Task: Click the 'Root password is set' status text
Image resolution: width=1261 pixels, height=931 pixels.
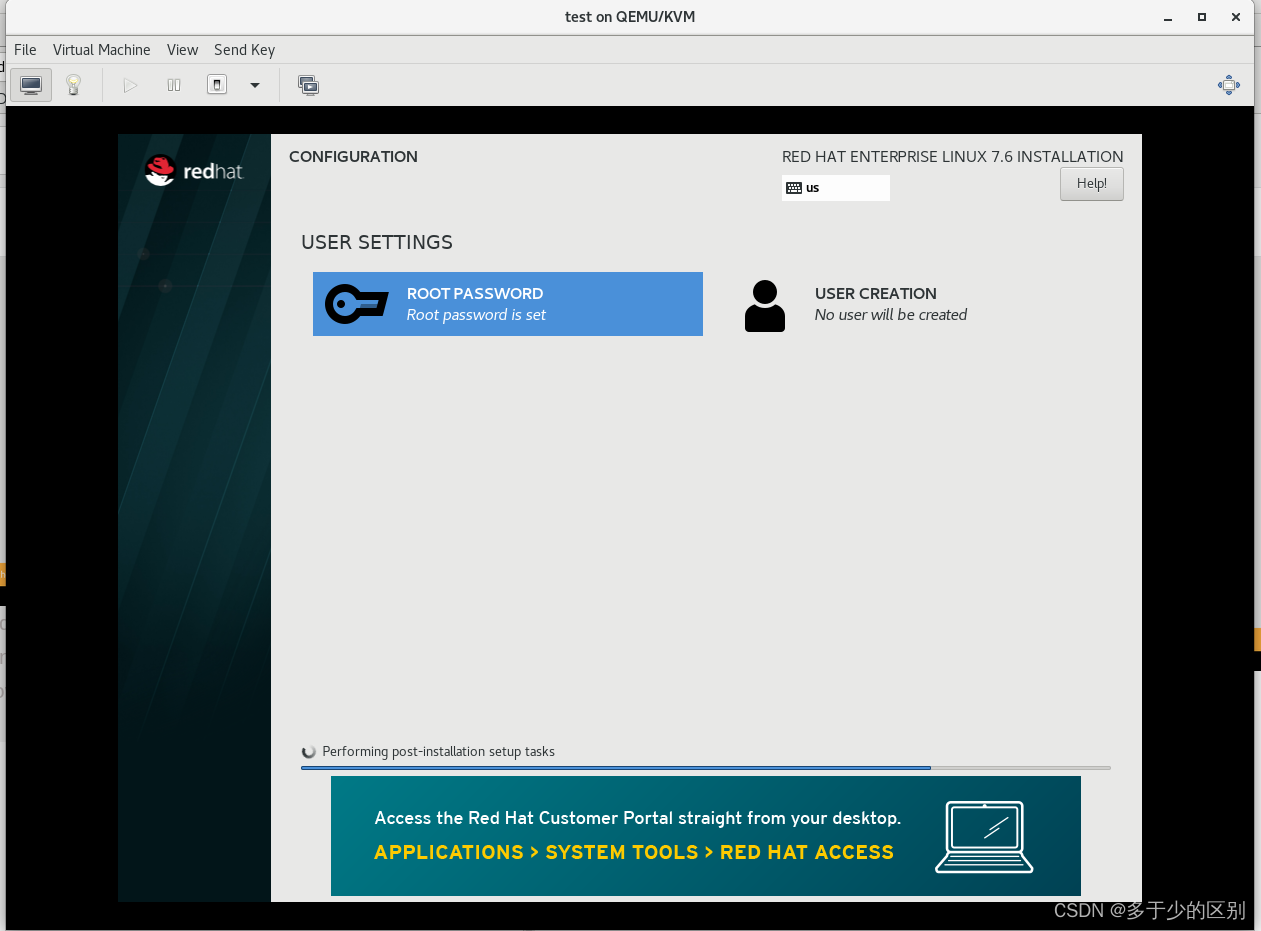Action: pos(476,315)
